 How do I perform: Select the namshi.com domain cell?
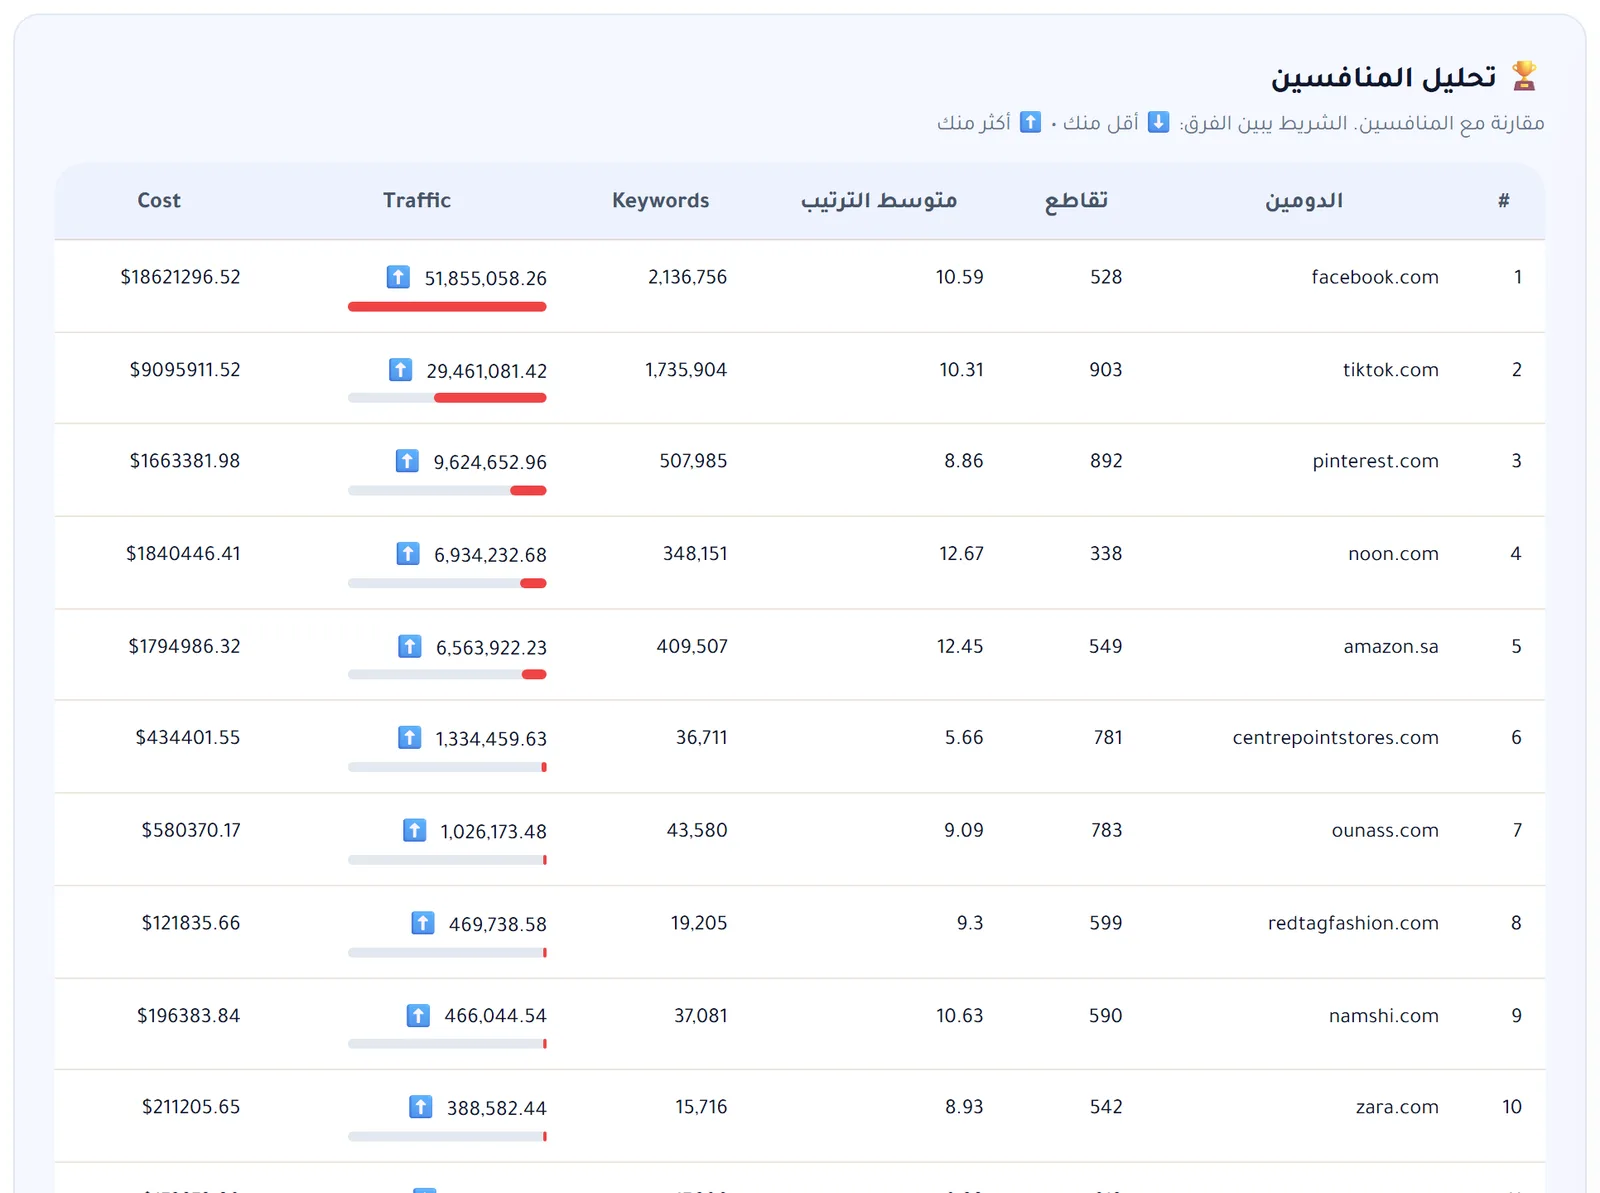click(x=1384, y=1016)
